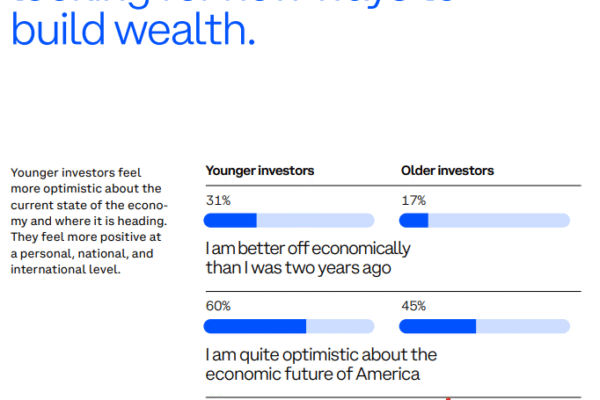Screen dimensions: 600x400
Task: Click the "Younger investors" column header
Action: coord(260,171)
